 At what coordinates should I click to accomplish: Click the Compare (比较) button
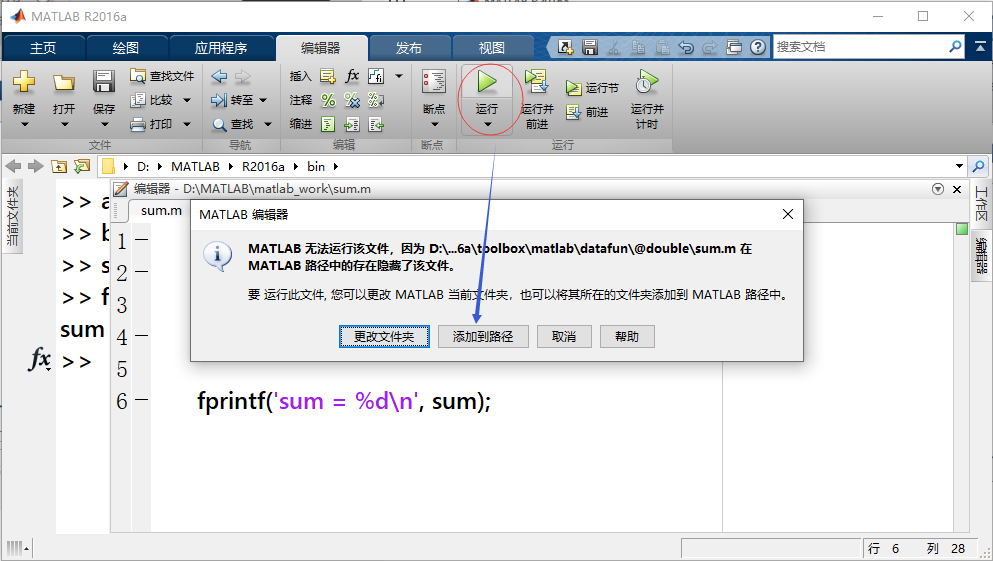(151, 100)
